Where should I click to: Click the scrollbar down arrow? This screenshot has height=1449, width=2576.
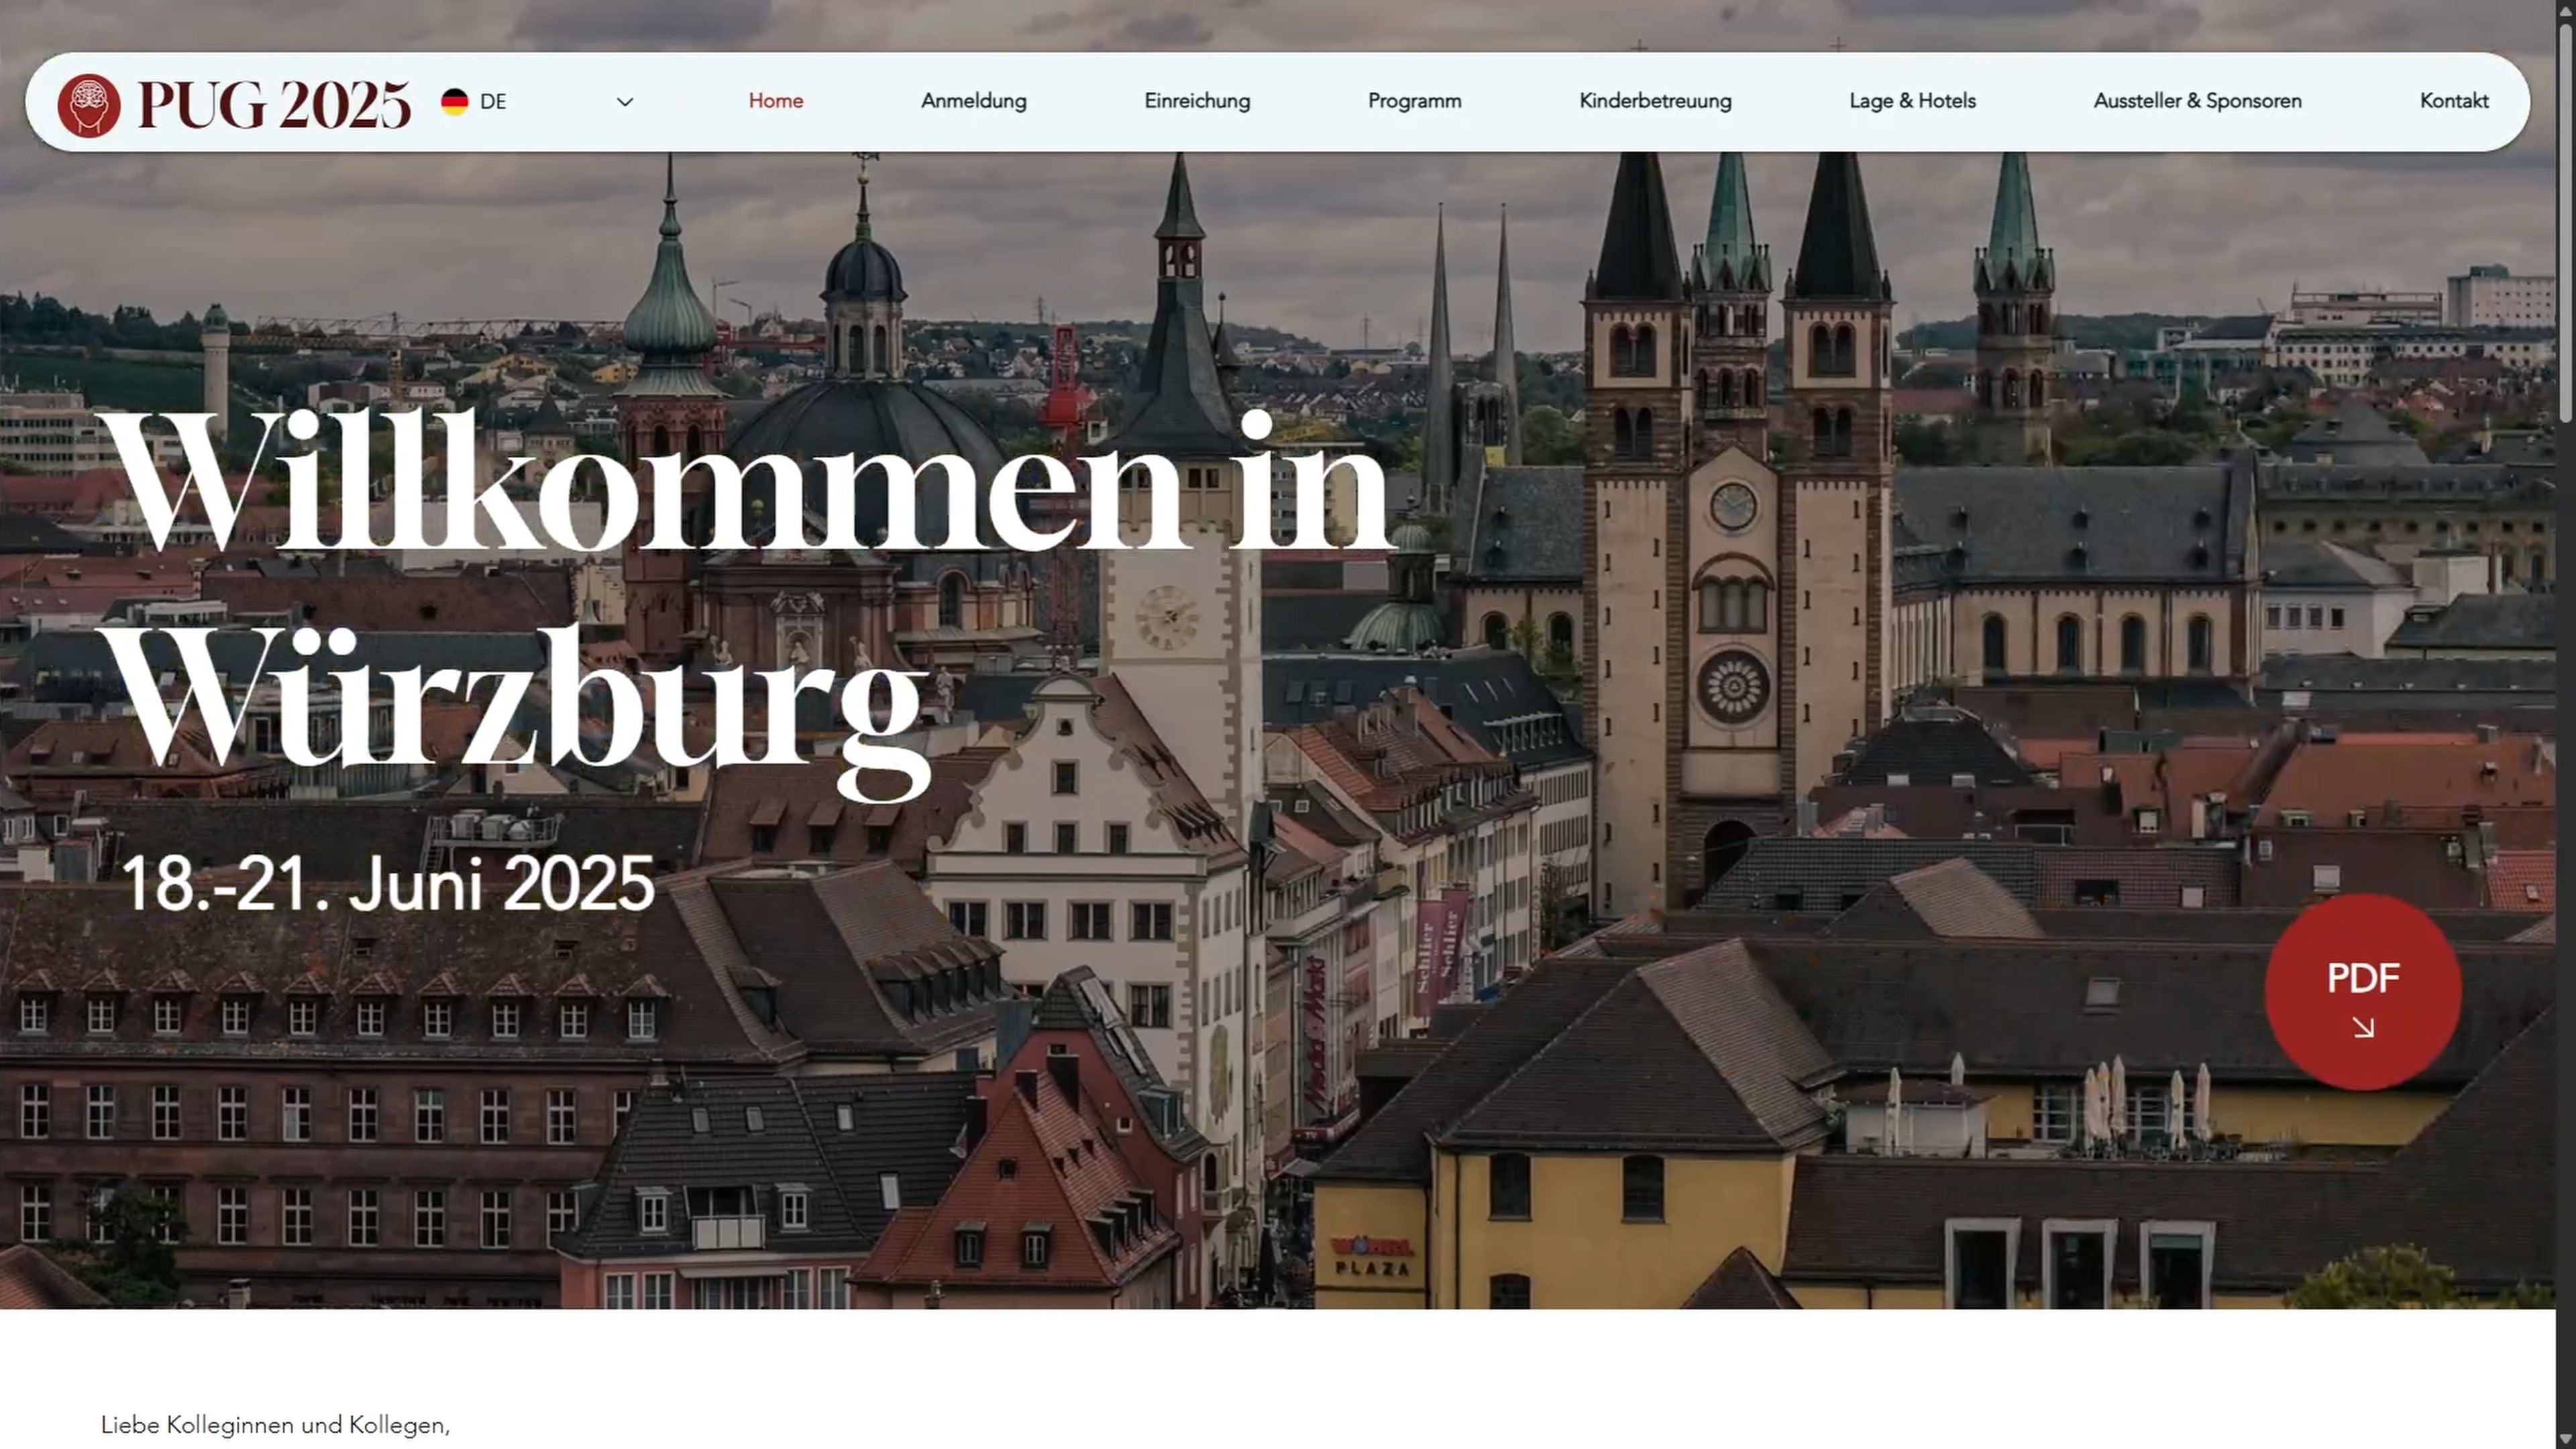coord(2566,1438)
